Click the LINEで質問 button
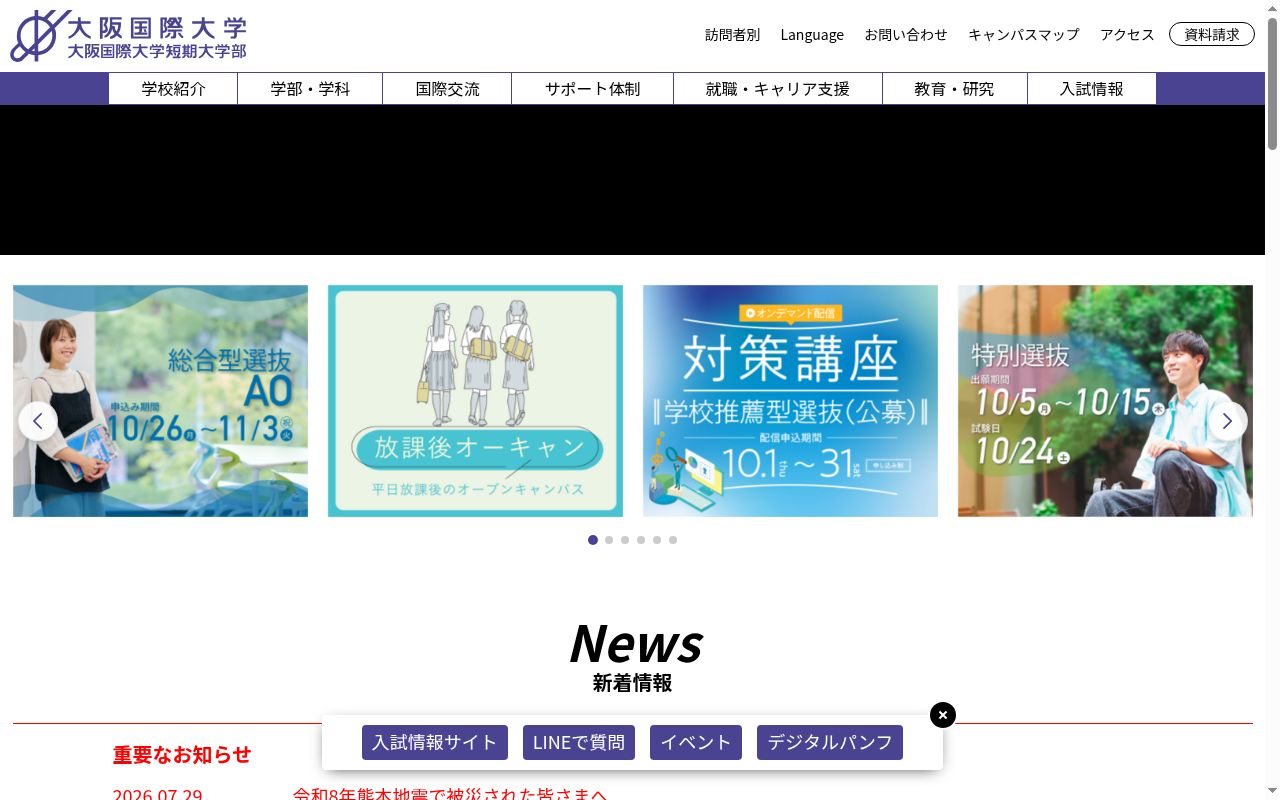The width and height of the screenshot is (1280, 800). pyautogui.click(x=579, y=743)
